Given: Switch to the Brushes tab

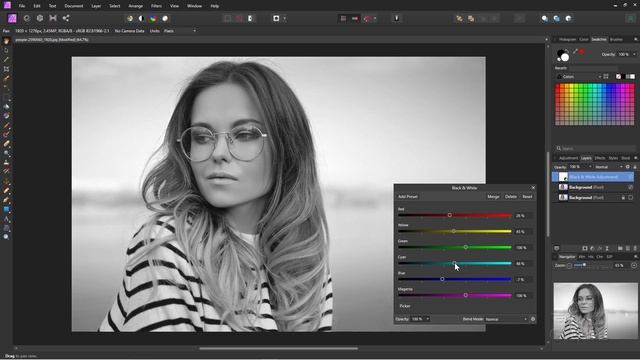Looking at the screenshot, I should [x=616, y=40].
